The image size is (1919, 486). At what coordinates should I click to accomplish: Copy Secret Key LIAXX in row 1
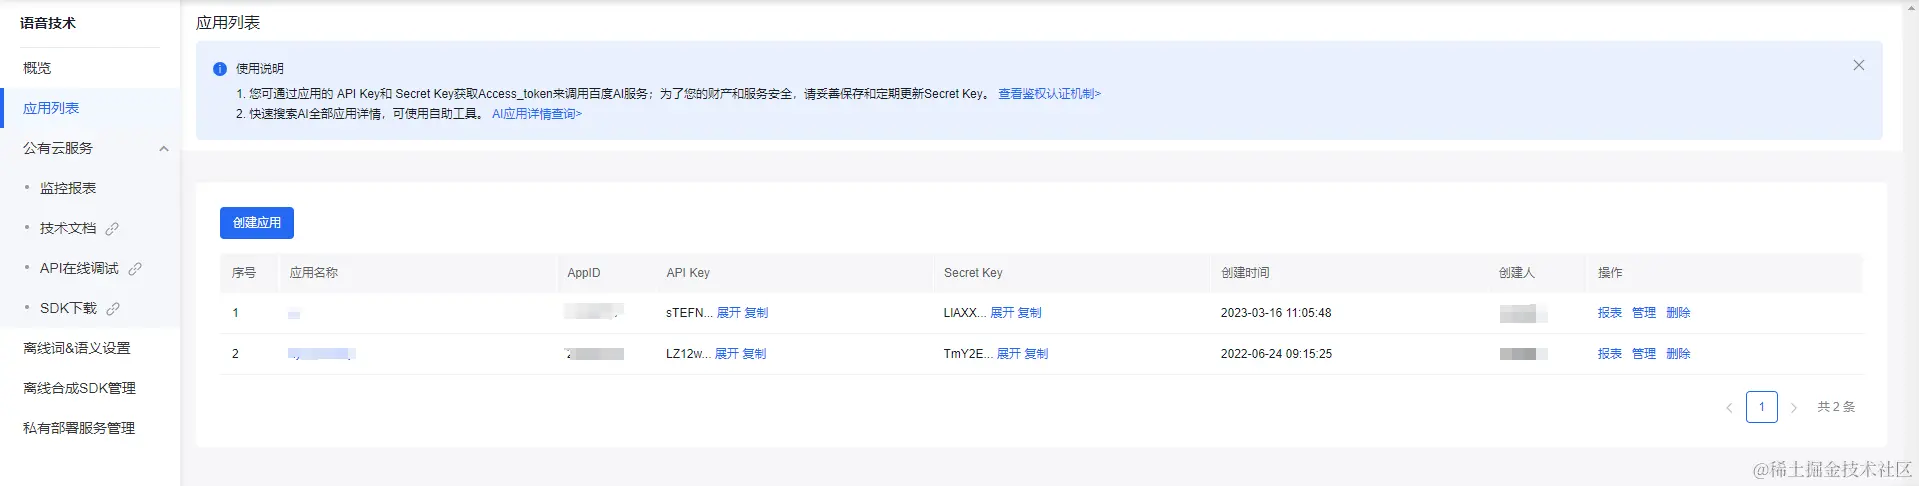1029,313
